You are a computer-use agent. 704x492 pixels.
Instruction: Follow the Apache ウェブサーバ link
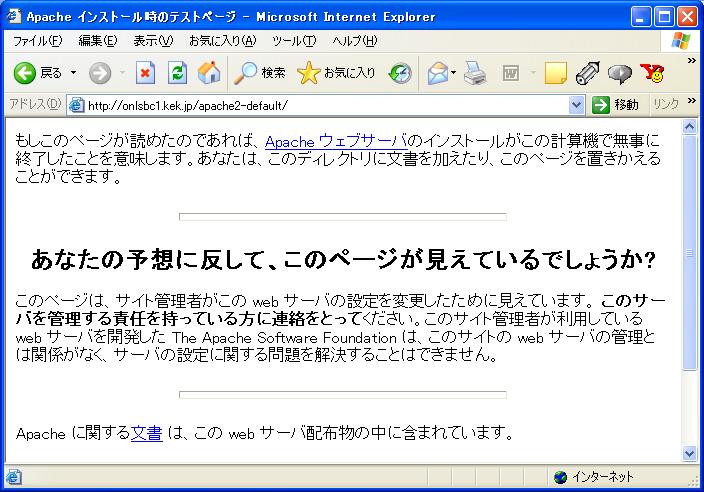click(336, 141)
